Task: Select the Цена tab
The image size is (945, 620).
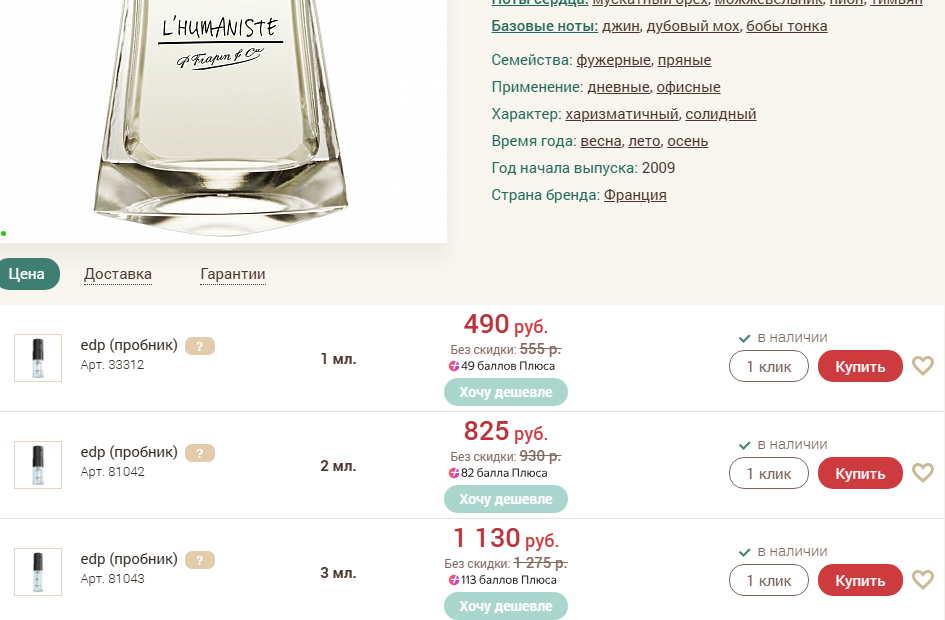Action: (27, 274)
